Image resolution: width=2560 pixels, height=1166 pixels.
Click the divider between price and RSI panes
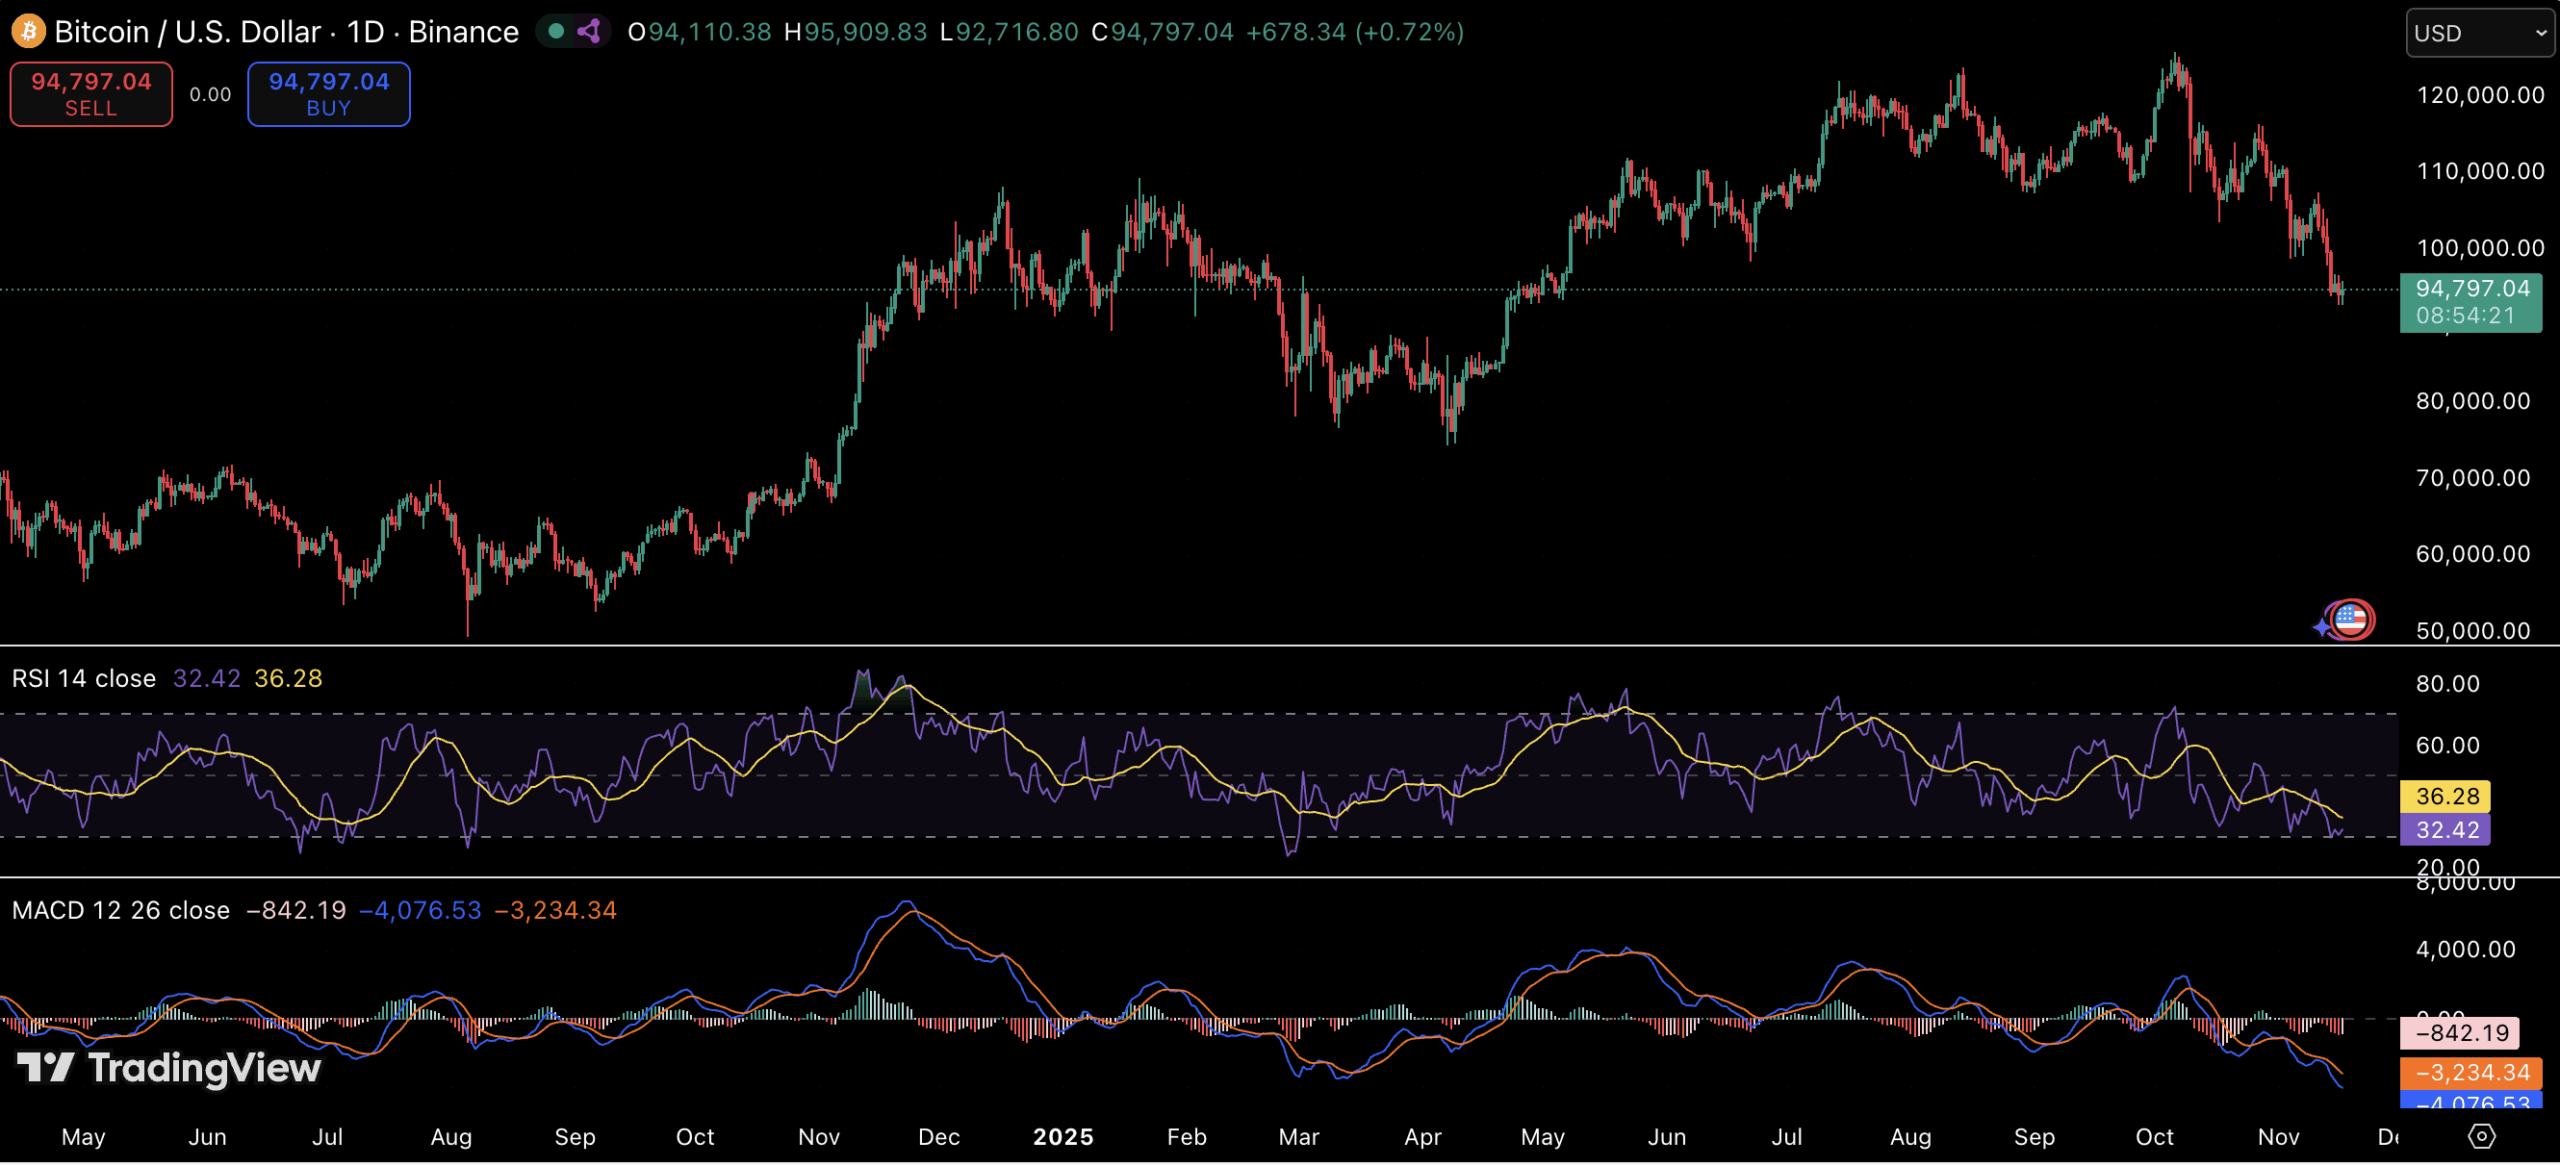1200,646
